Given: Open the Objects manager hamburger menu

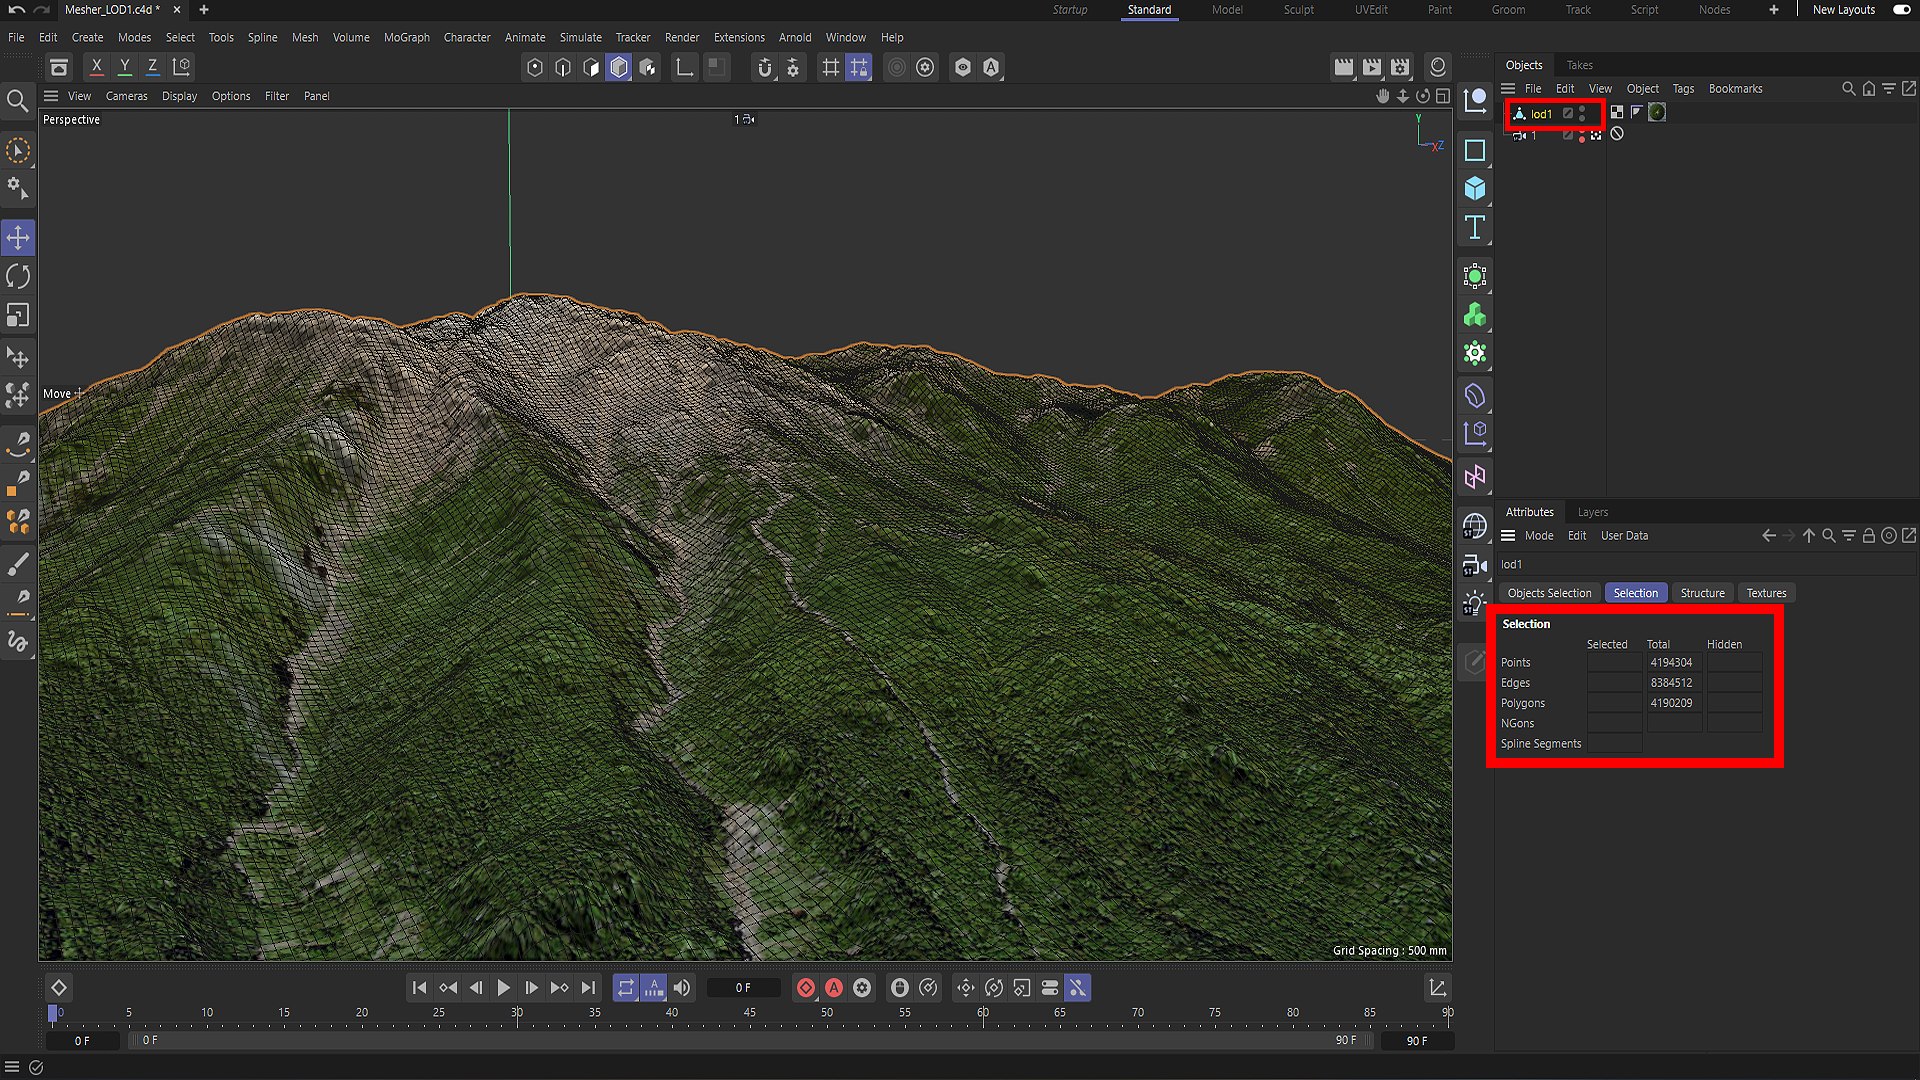Looking at the screenshot, I should coord(1508,89).
